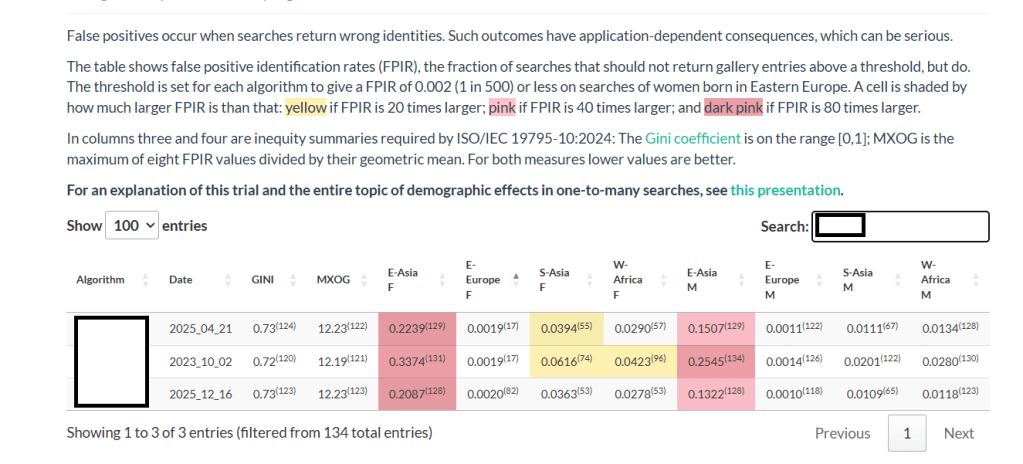The width and height of the screenshot is (1023, 464).
Task: Click the Search input field
Action: point(900,226)
